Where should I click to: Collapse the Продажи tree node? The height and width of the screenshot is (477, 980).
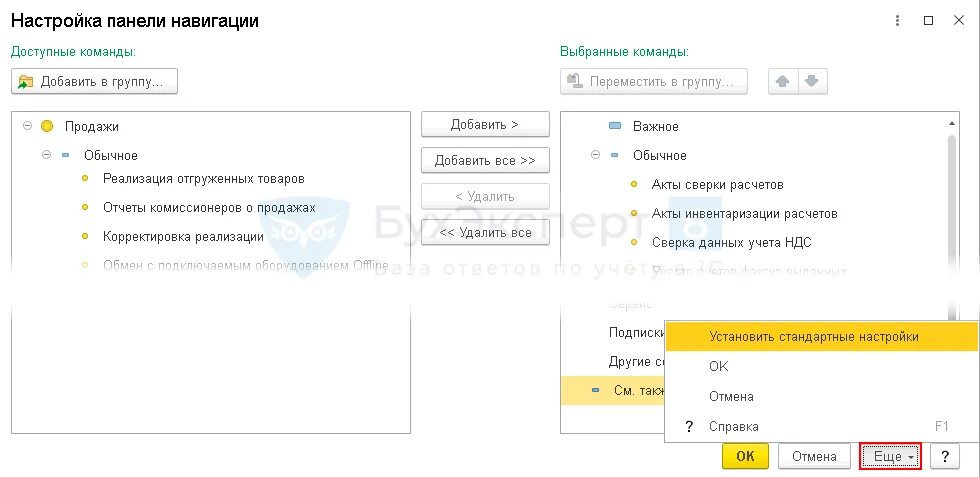(x=27, y=127)
